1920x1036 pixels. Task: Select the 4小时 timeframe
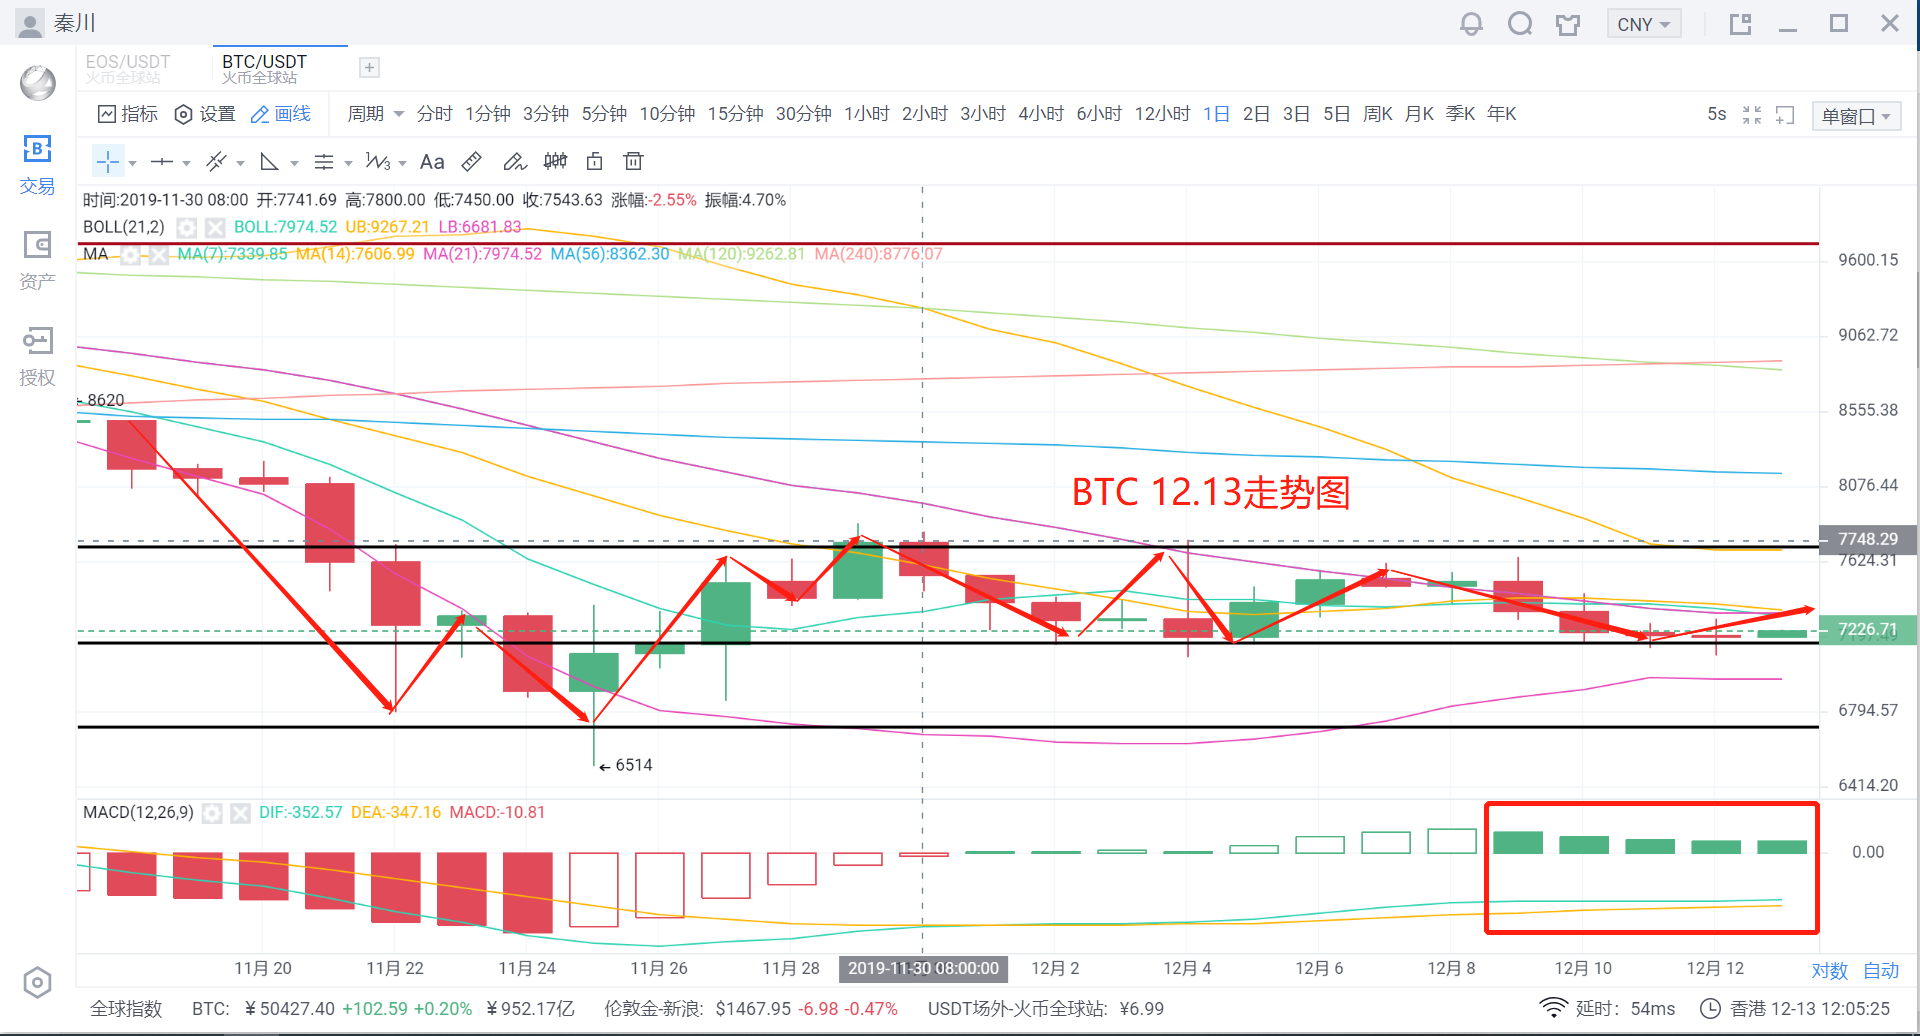click(1040, 114)
